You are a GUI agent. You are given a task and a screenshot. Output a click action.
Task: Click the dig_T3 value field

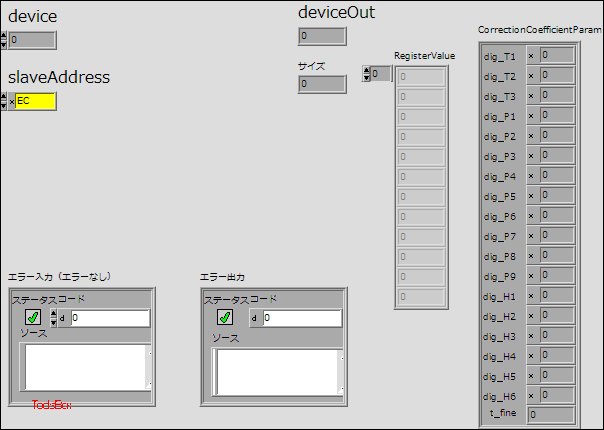pos(557,96)
